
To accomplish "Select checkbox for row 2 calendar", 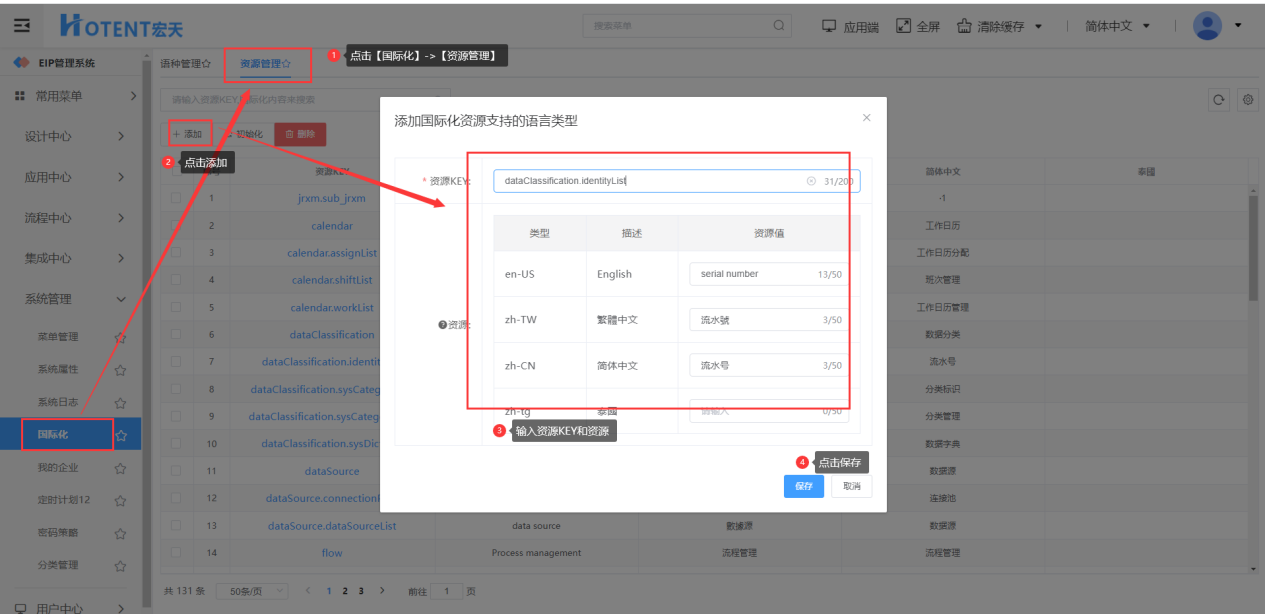I will (176, 226).
